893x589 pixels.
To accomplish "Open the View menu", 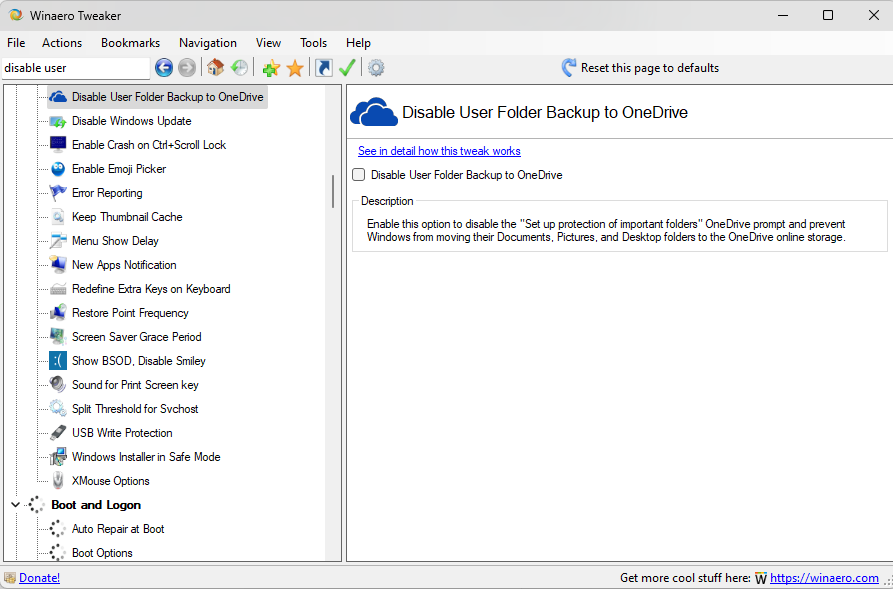I will click(268, 43).
